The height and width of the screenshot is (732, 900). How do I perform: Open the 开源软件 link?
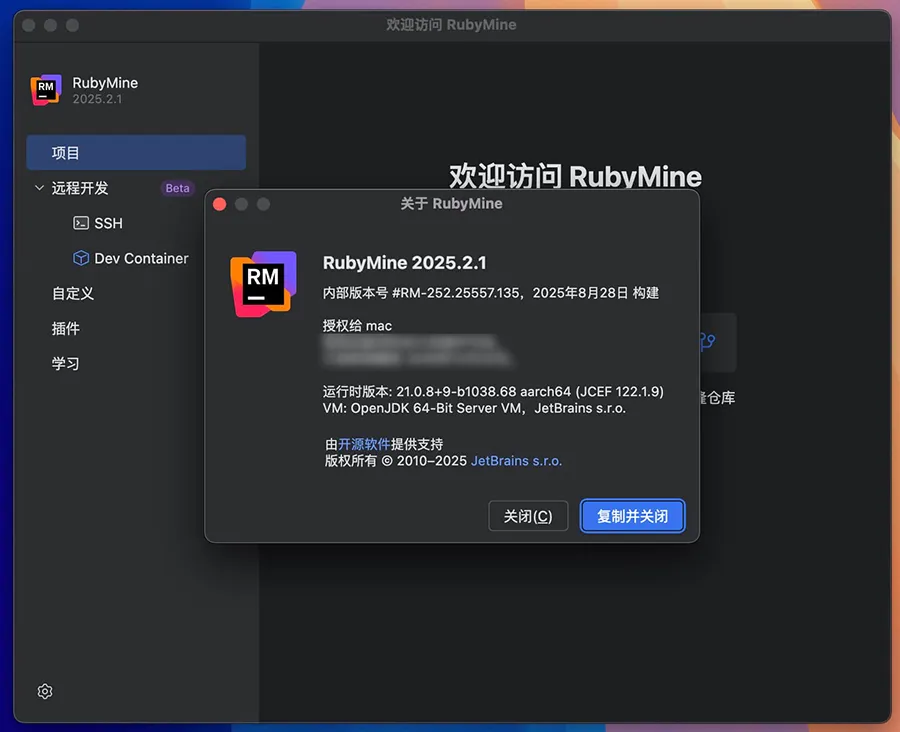click(364, 444)
